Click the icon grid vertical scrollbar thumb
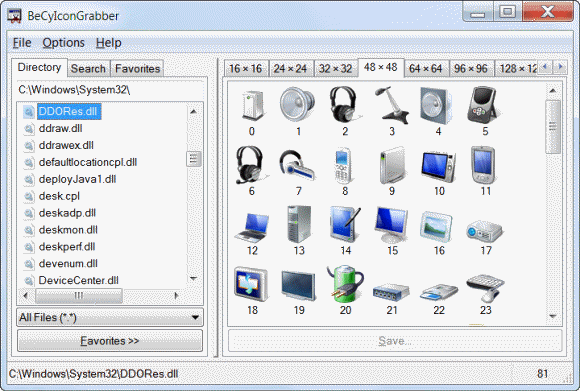Screen dimensions: 580x391 [553, 127]
